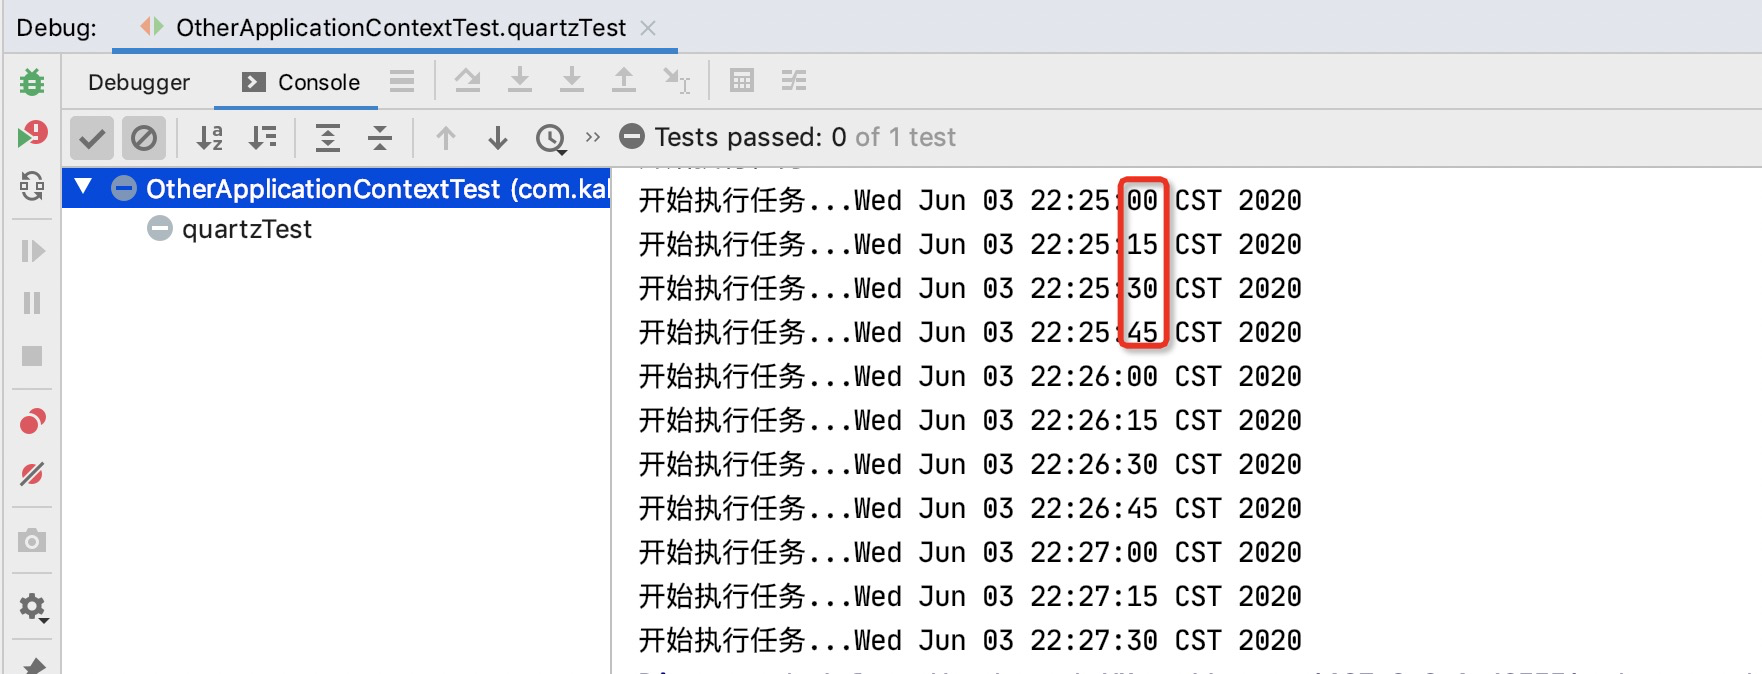Select the Step Into icon
1762x674 pixels.
coord(520,80)
